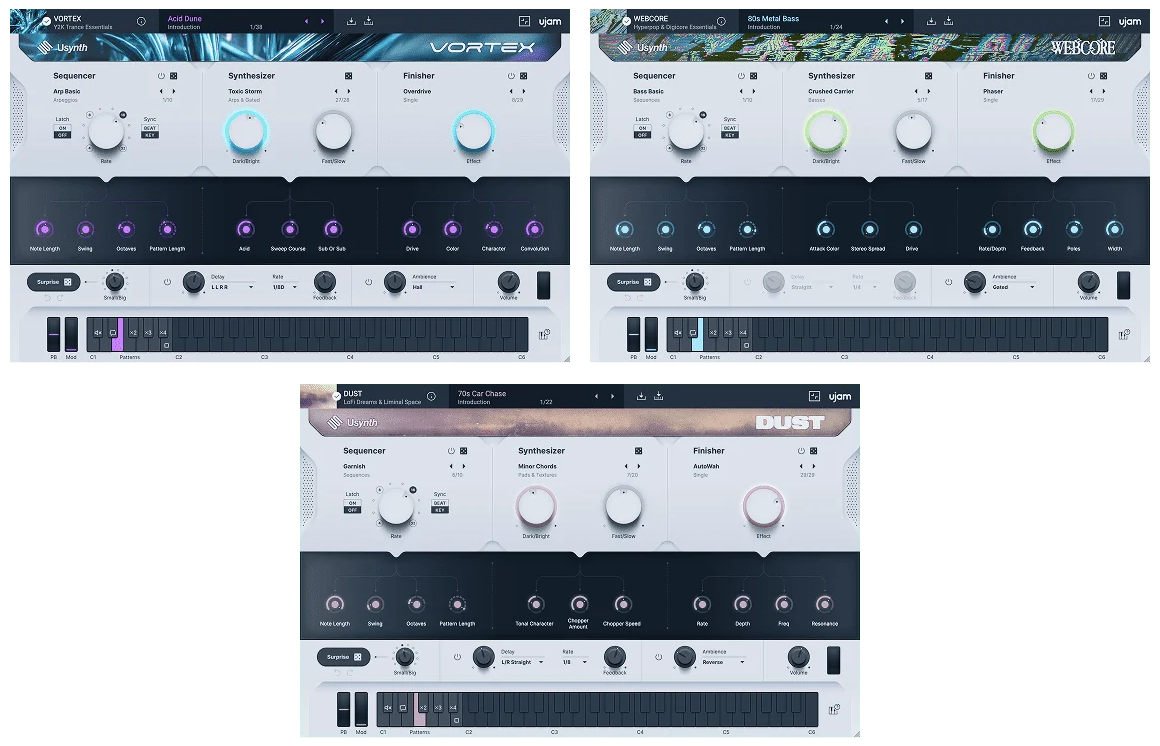Click the Sequencer randomize dice in Vortex
1160x746 pixels.
(174, 75)
